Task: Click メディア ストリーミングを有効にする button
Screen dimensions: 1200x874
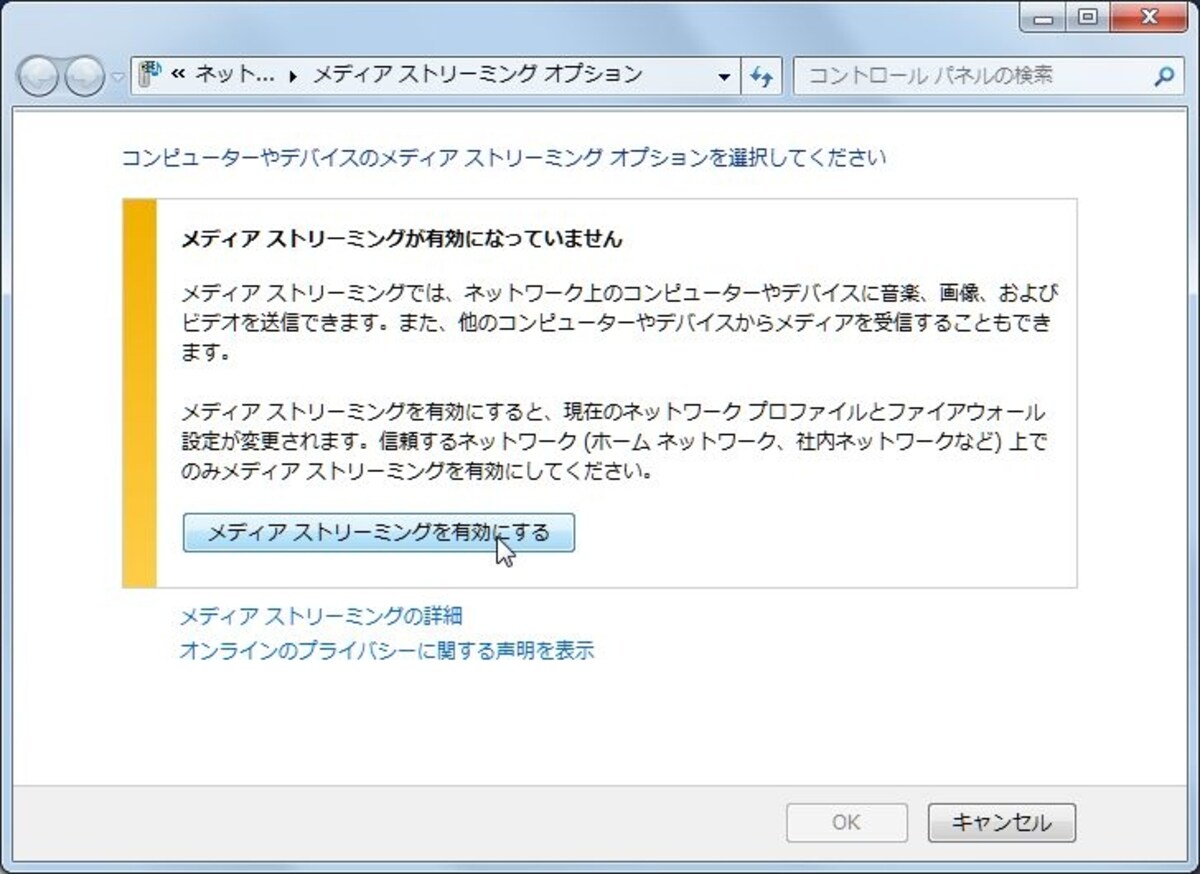Action: coord(379,533)
